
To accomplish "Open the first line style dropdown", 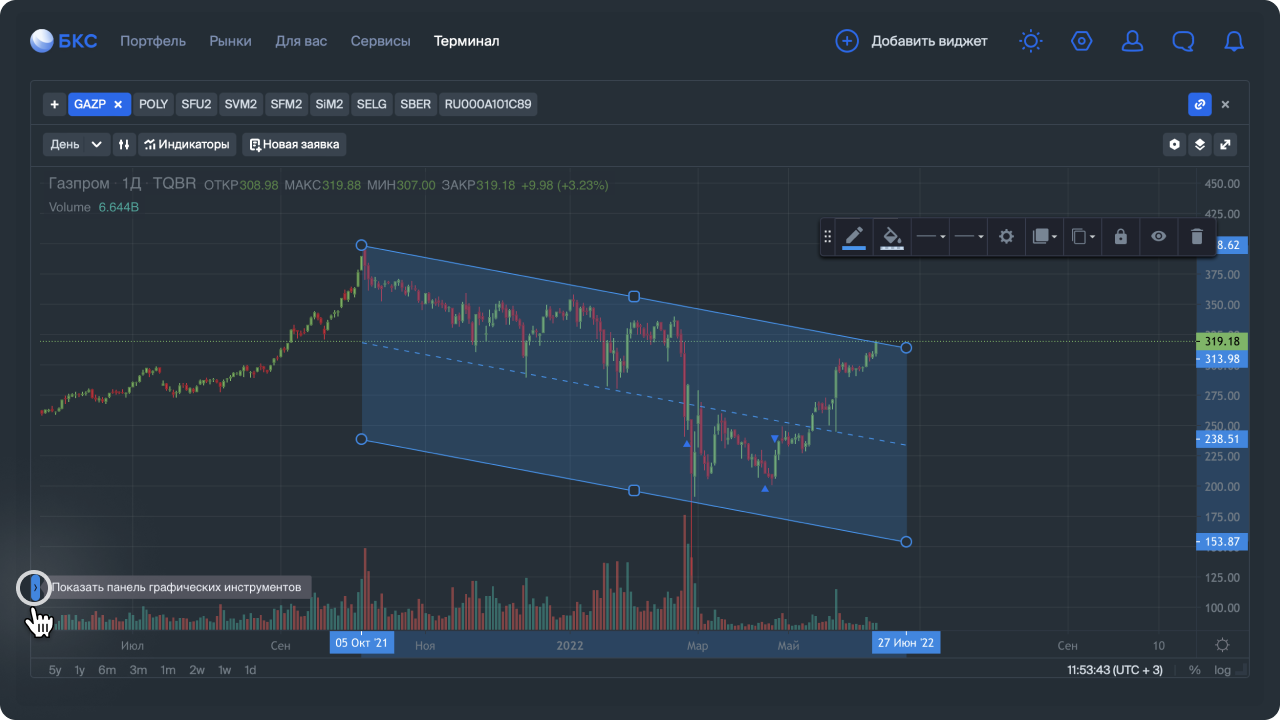I will [x=931, y=237].
